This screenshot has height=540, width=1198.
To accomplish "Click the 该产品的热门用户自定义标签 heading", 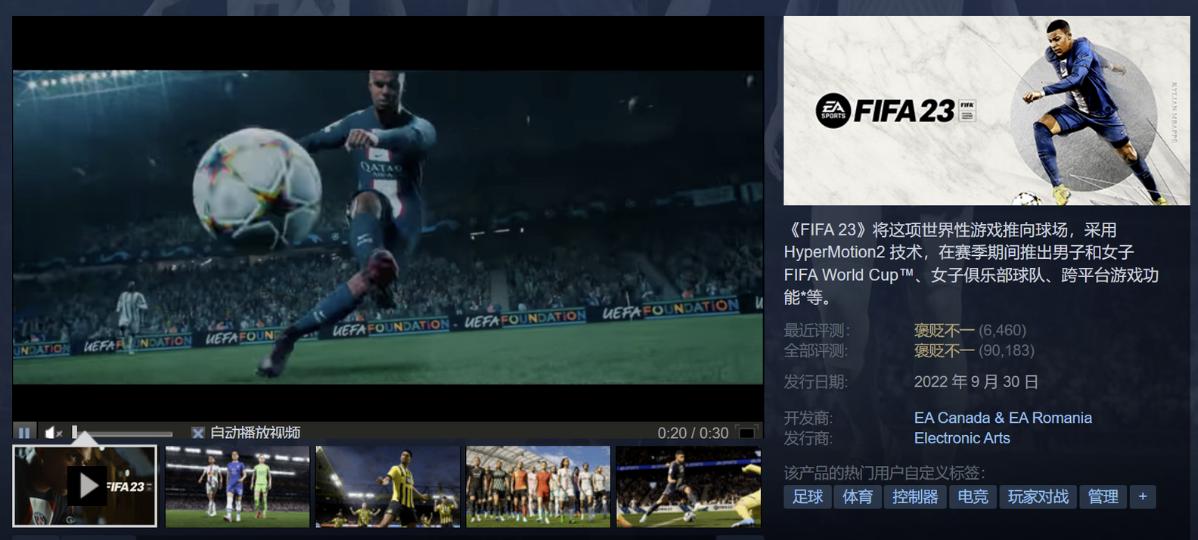I will click(884, 473).
